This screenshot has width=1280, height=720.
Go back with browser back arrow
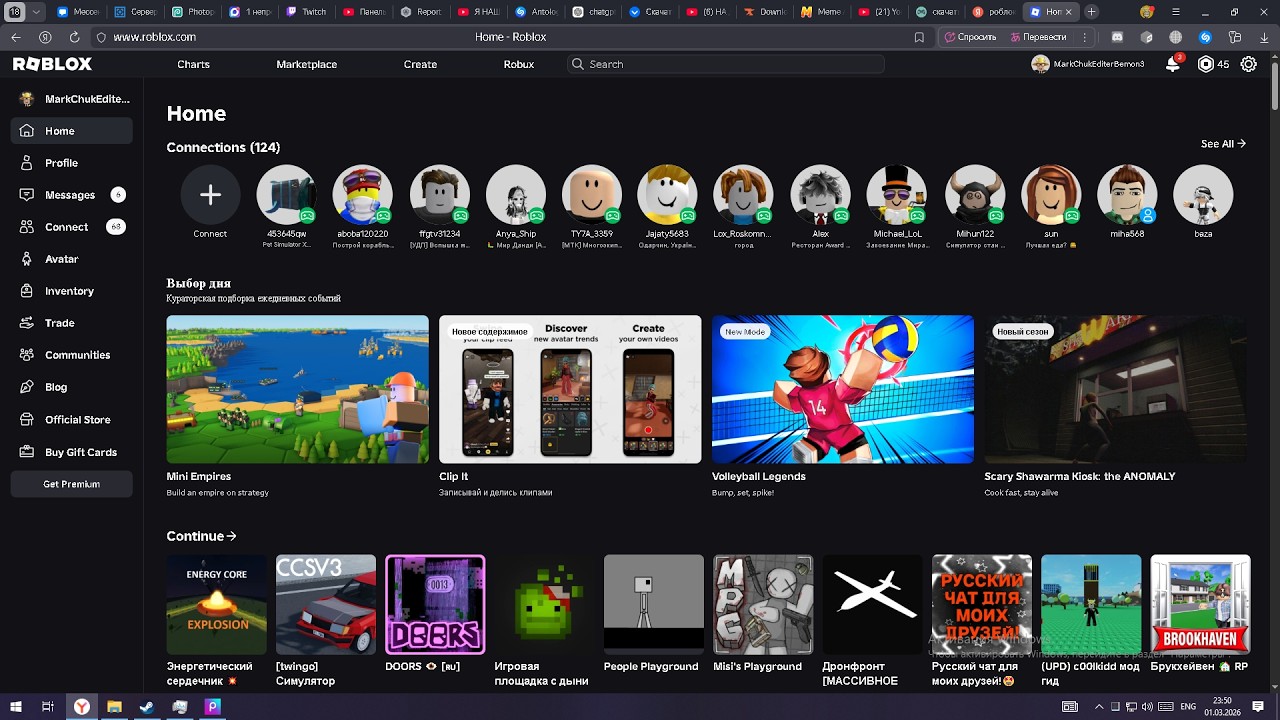(x=15, y=37)
